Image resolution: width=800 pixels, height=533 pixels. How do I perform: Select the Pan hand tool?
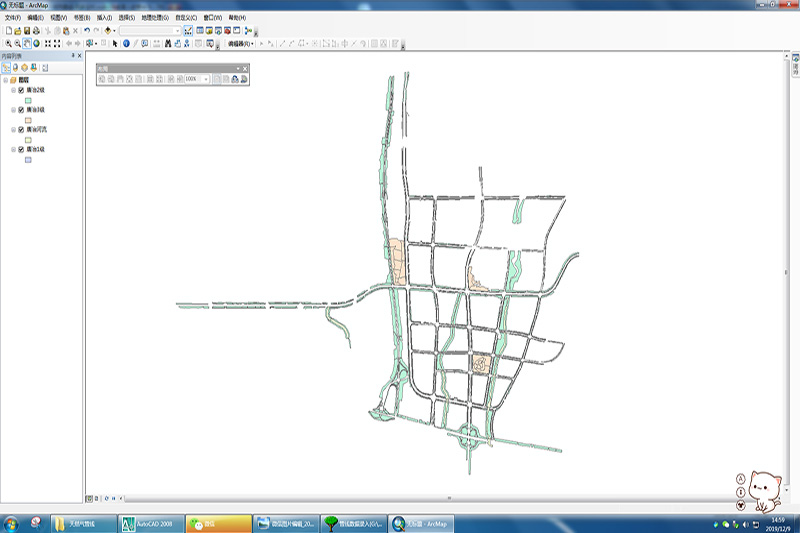click(x=27, y=44)
